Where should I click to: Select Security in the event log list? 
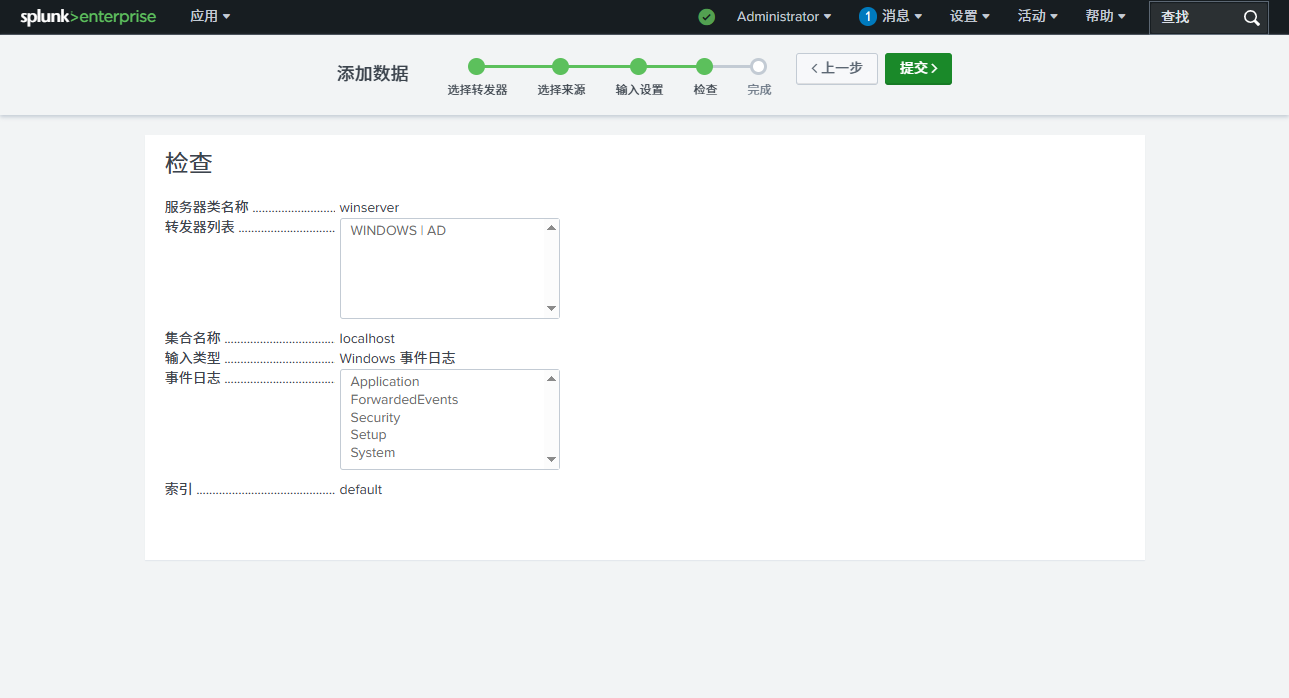375,417
